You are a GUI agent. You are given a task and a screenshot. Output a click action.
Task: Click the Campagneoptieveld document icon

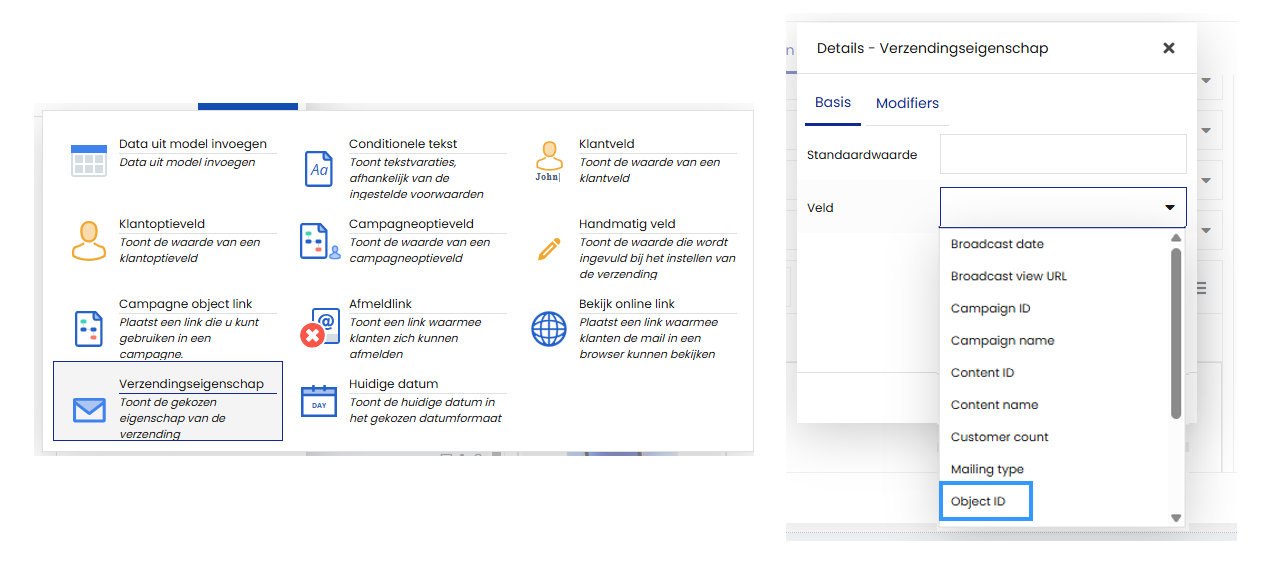319,242
